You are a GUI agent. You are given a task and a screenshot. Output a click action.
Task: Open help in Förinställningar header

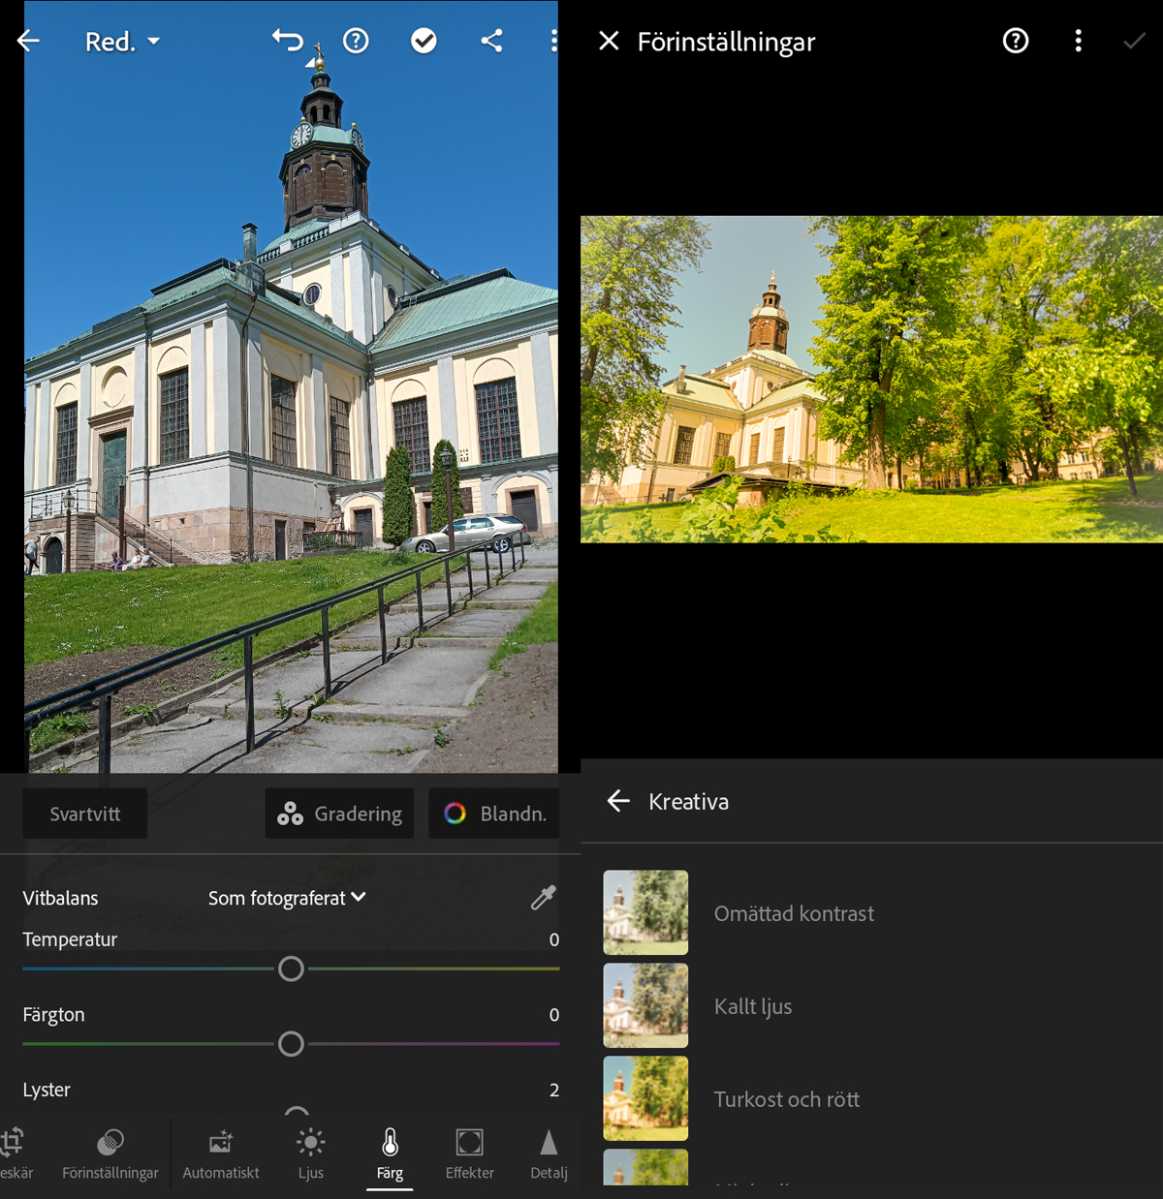(x=1015, y=41)
